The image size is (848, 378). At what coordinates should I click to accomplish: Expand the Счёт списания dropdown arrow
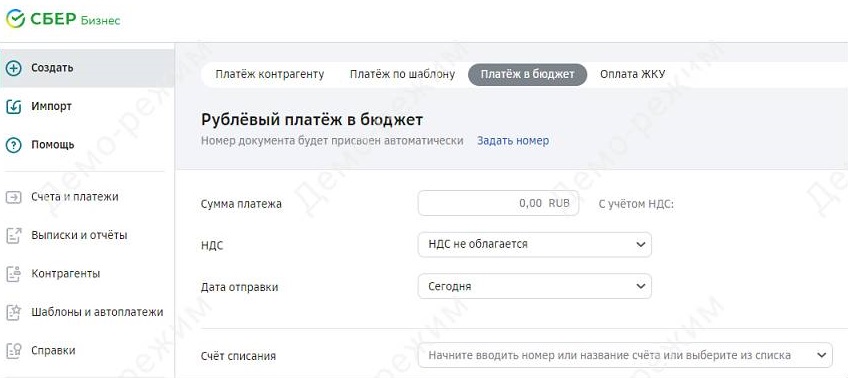[x=822, y=355]
